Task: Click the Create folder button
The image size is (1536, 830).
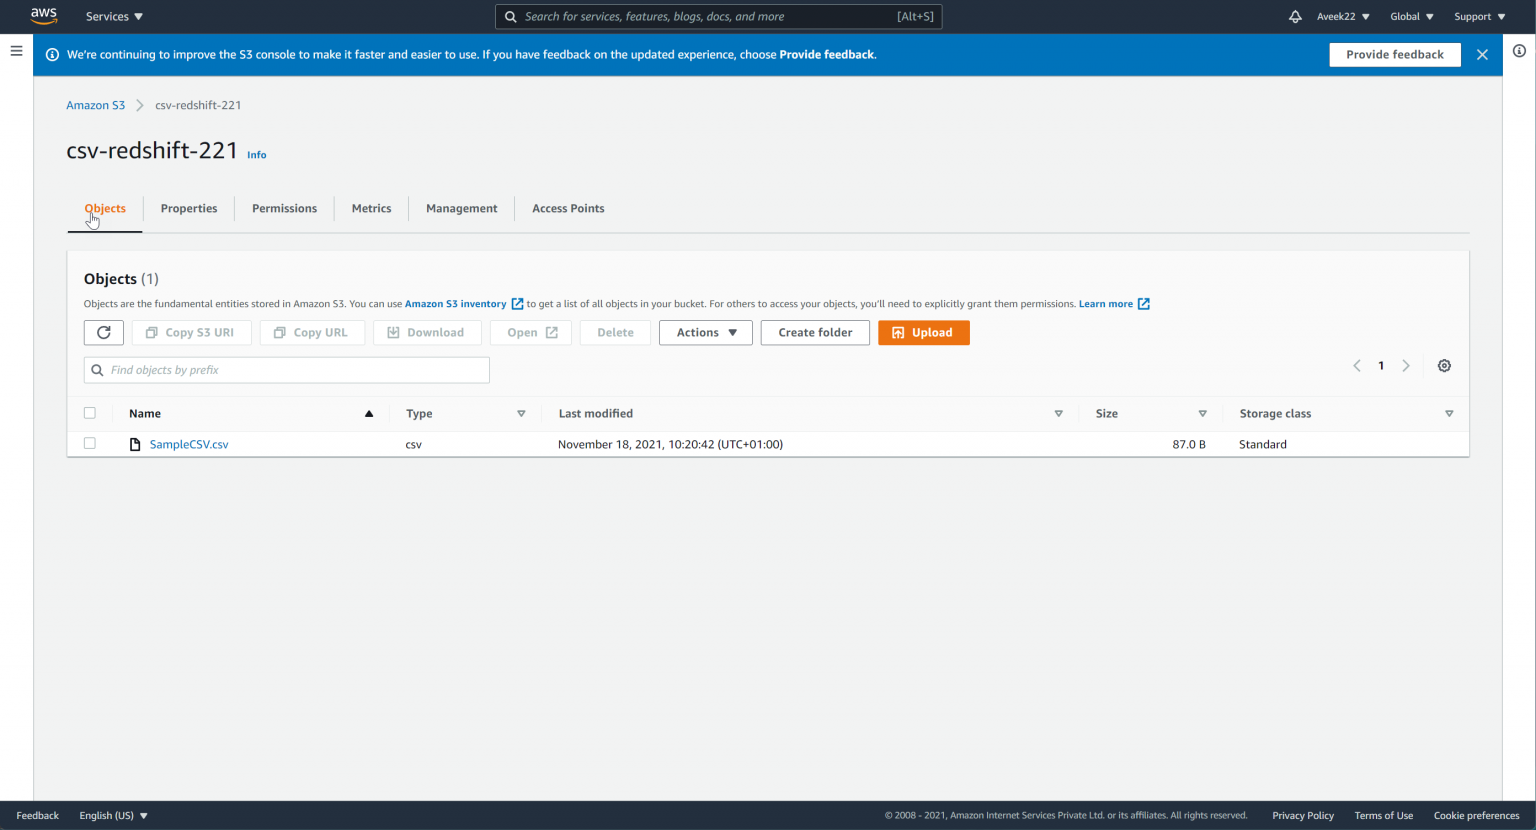Action: tap(814, 332)
